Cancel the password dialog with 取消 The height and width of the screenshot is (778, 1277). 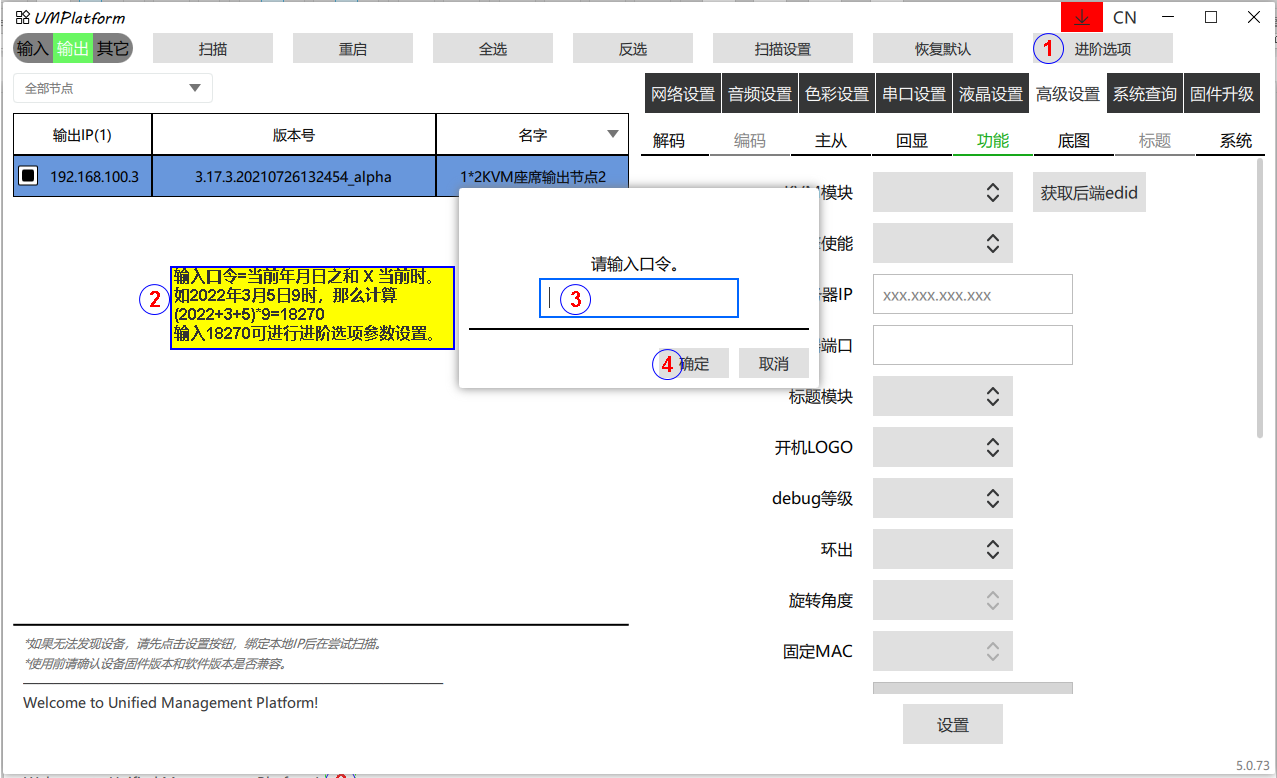pyautogui.click(x=773, y=364)
